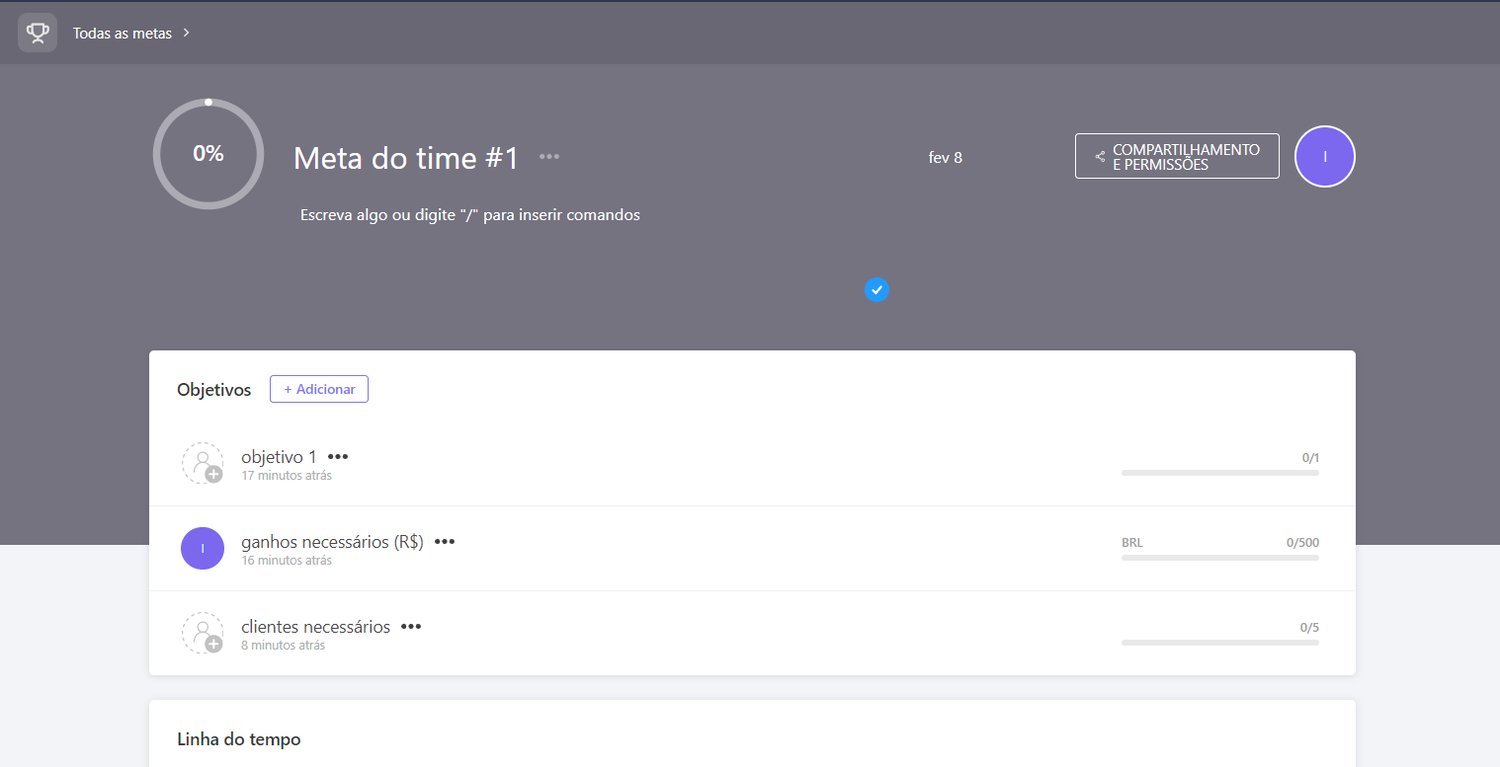Open options menu for 'ganhos necessários (R$)'
The image size is (1500, 767).
tap(445, 542)
